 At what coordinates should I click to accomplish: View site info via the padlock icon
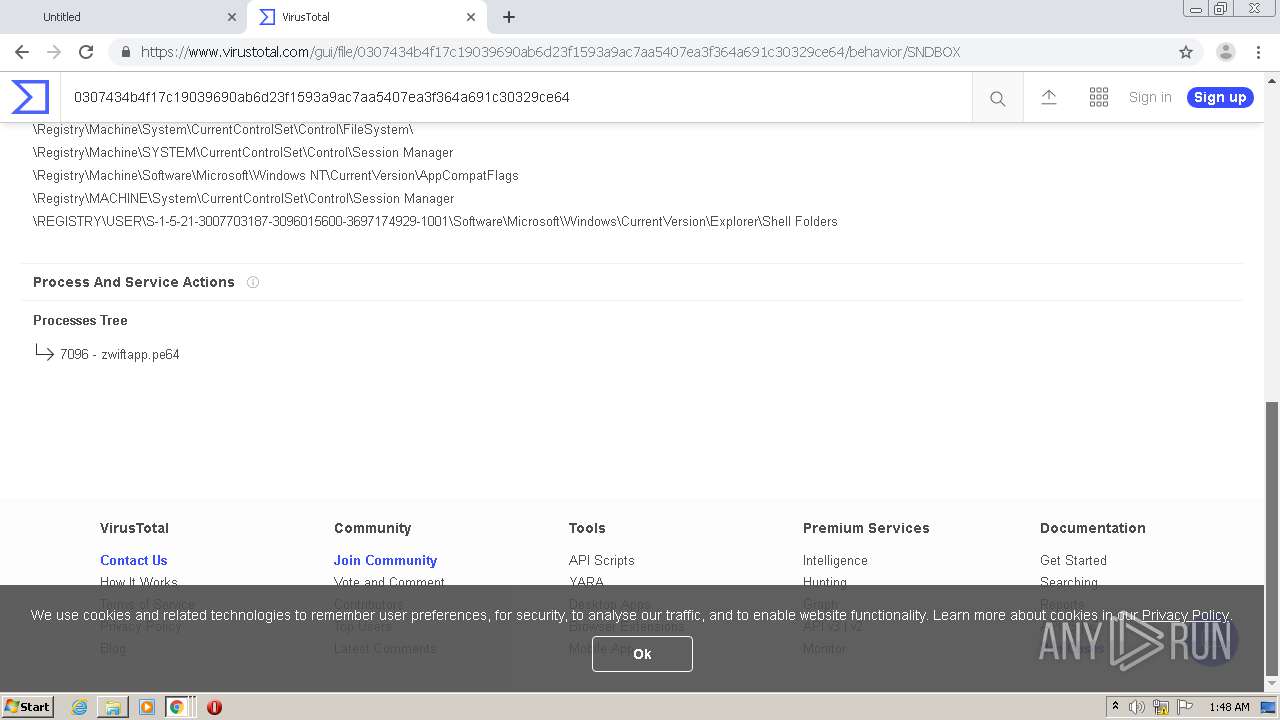[125, 52]
